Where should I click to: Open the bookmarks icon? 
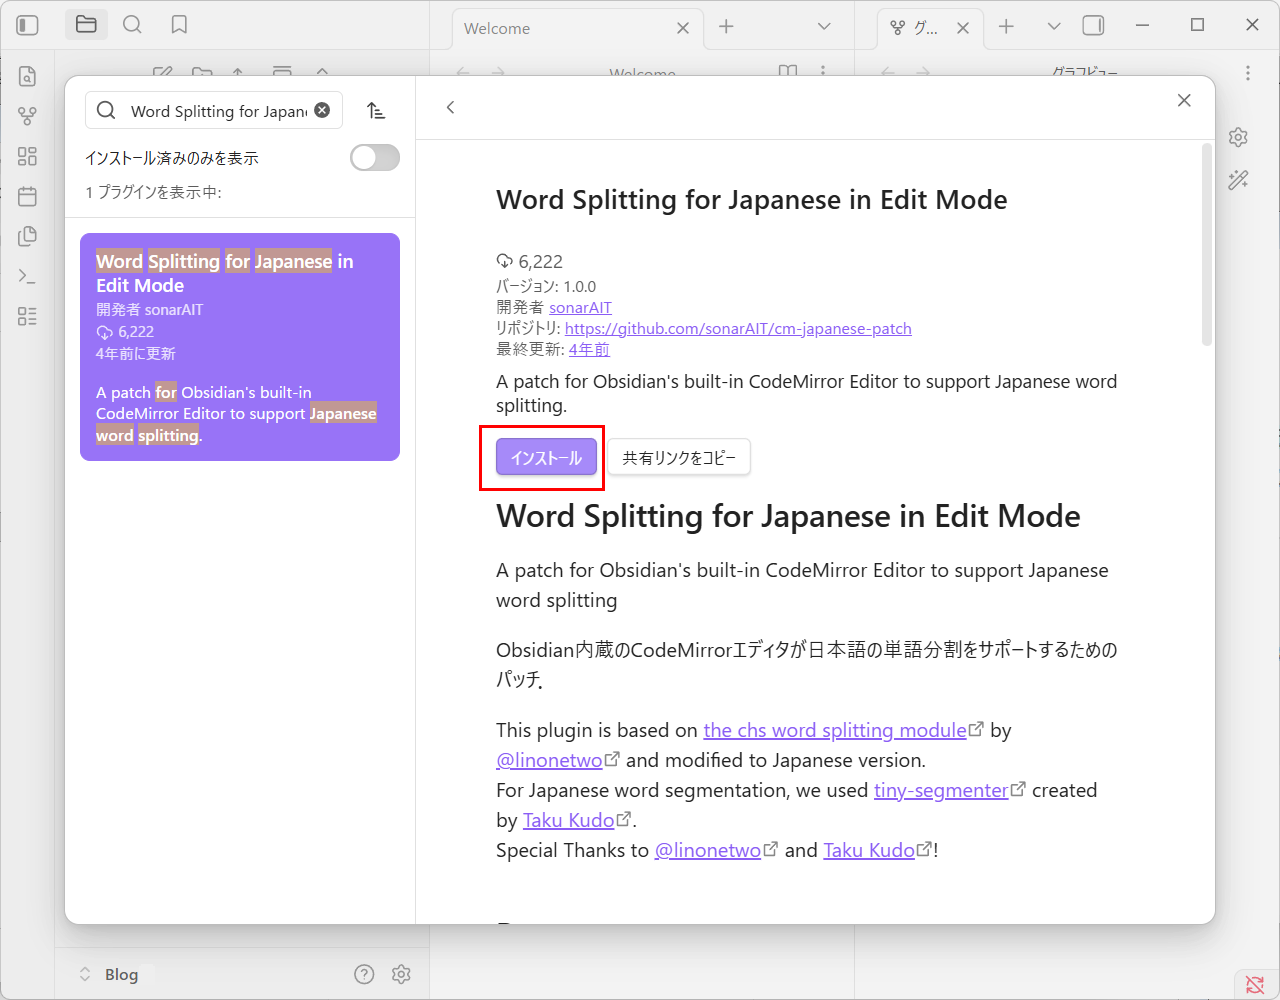179,25
